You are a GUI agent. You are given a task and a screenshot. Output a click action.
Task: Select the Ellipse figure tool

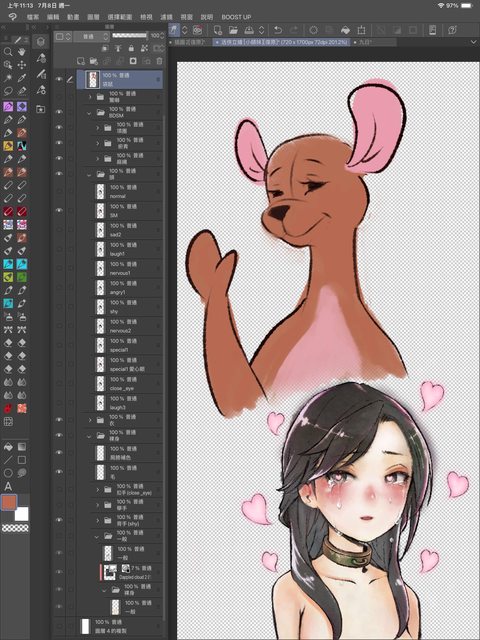click(x=8, y=473)
